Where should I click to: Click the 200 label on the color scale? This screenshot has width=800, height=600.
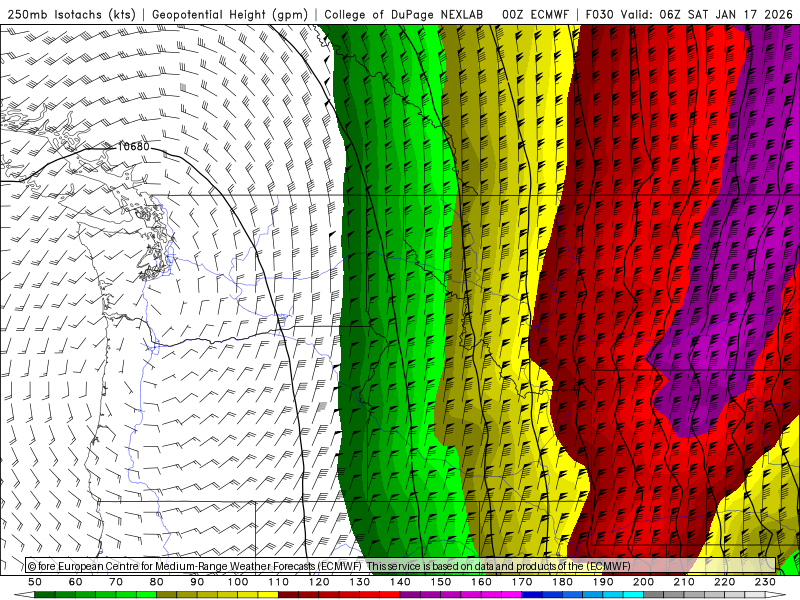click(644, 582)
